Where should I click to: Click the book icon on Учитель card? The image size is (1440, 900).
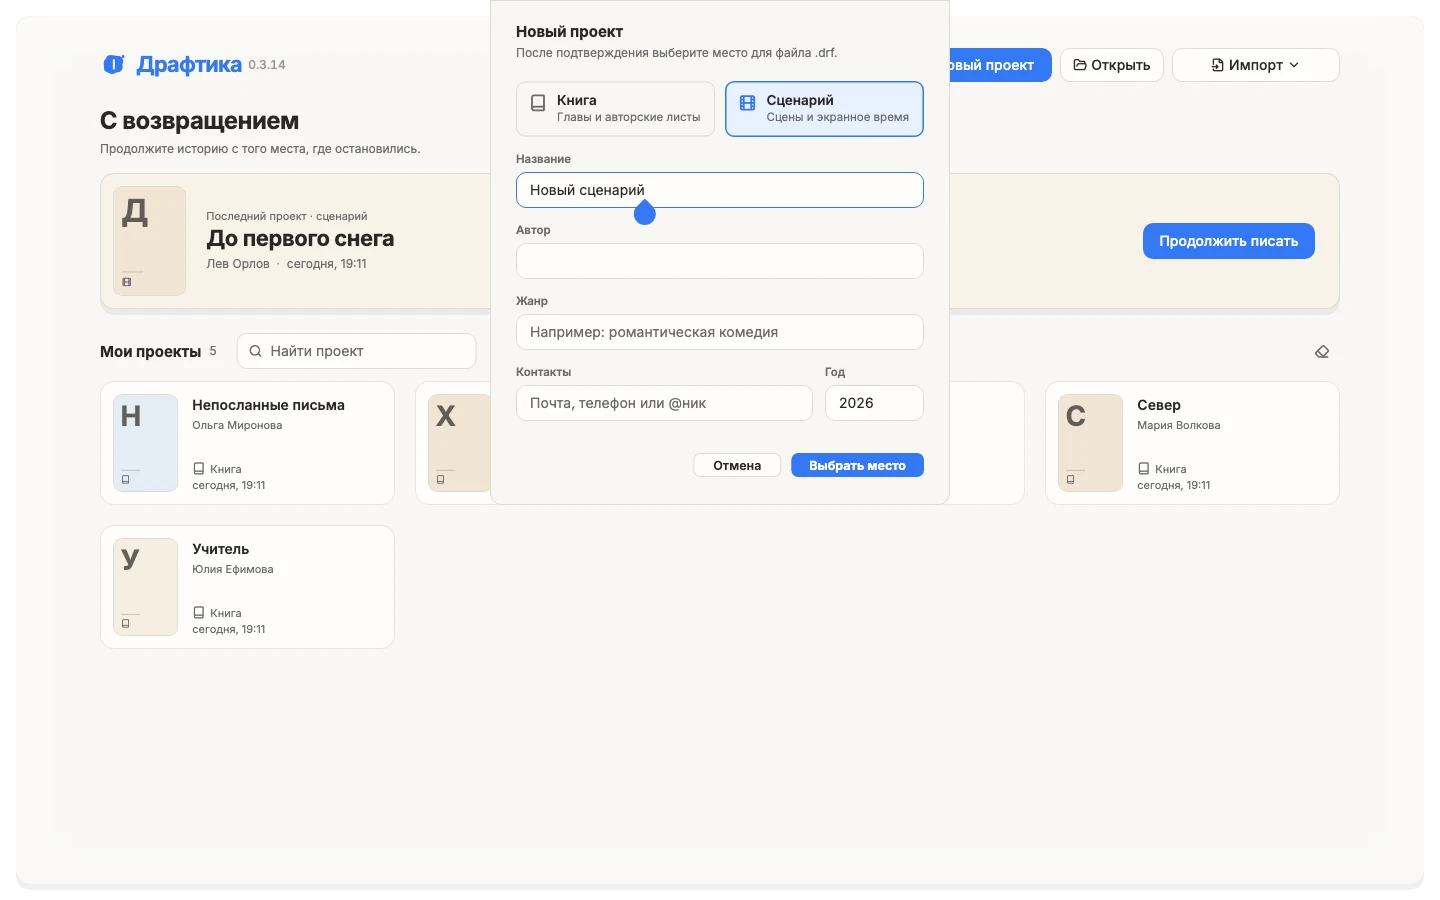[198, 613]
